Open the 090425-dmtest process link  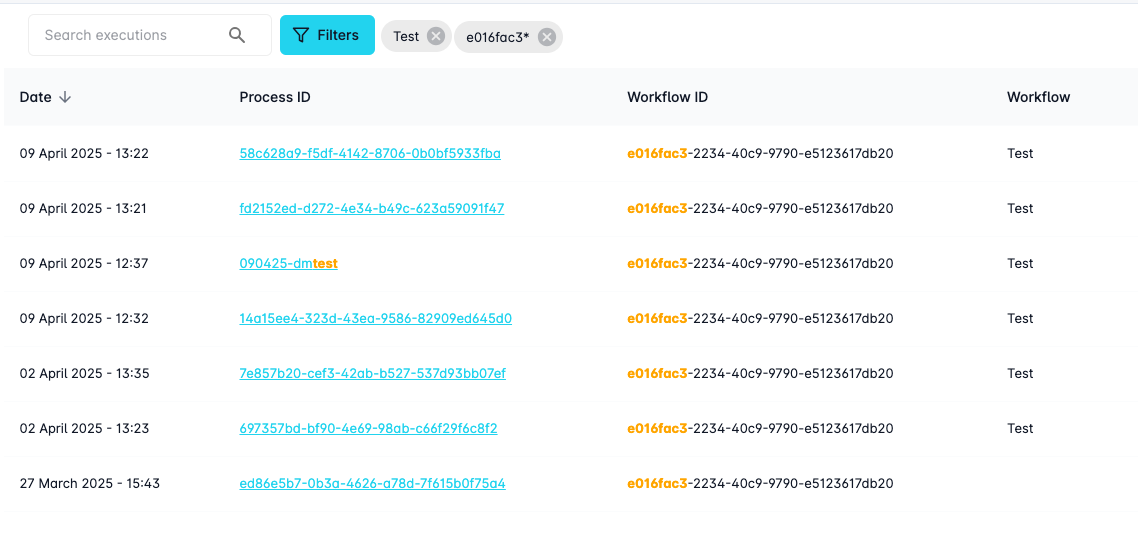288,263
